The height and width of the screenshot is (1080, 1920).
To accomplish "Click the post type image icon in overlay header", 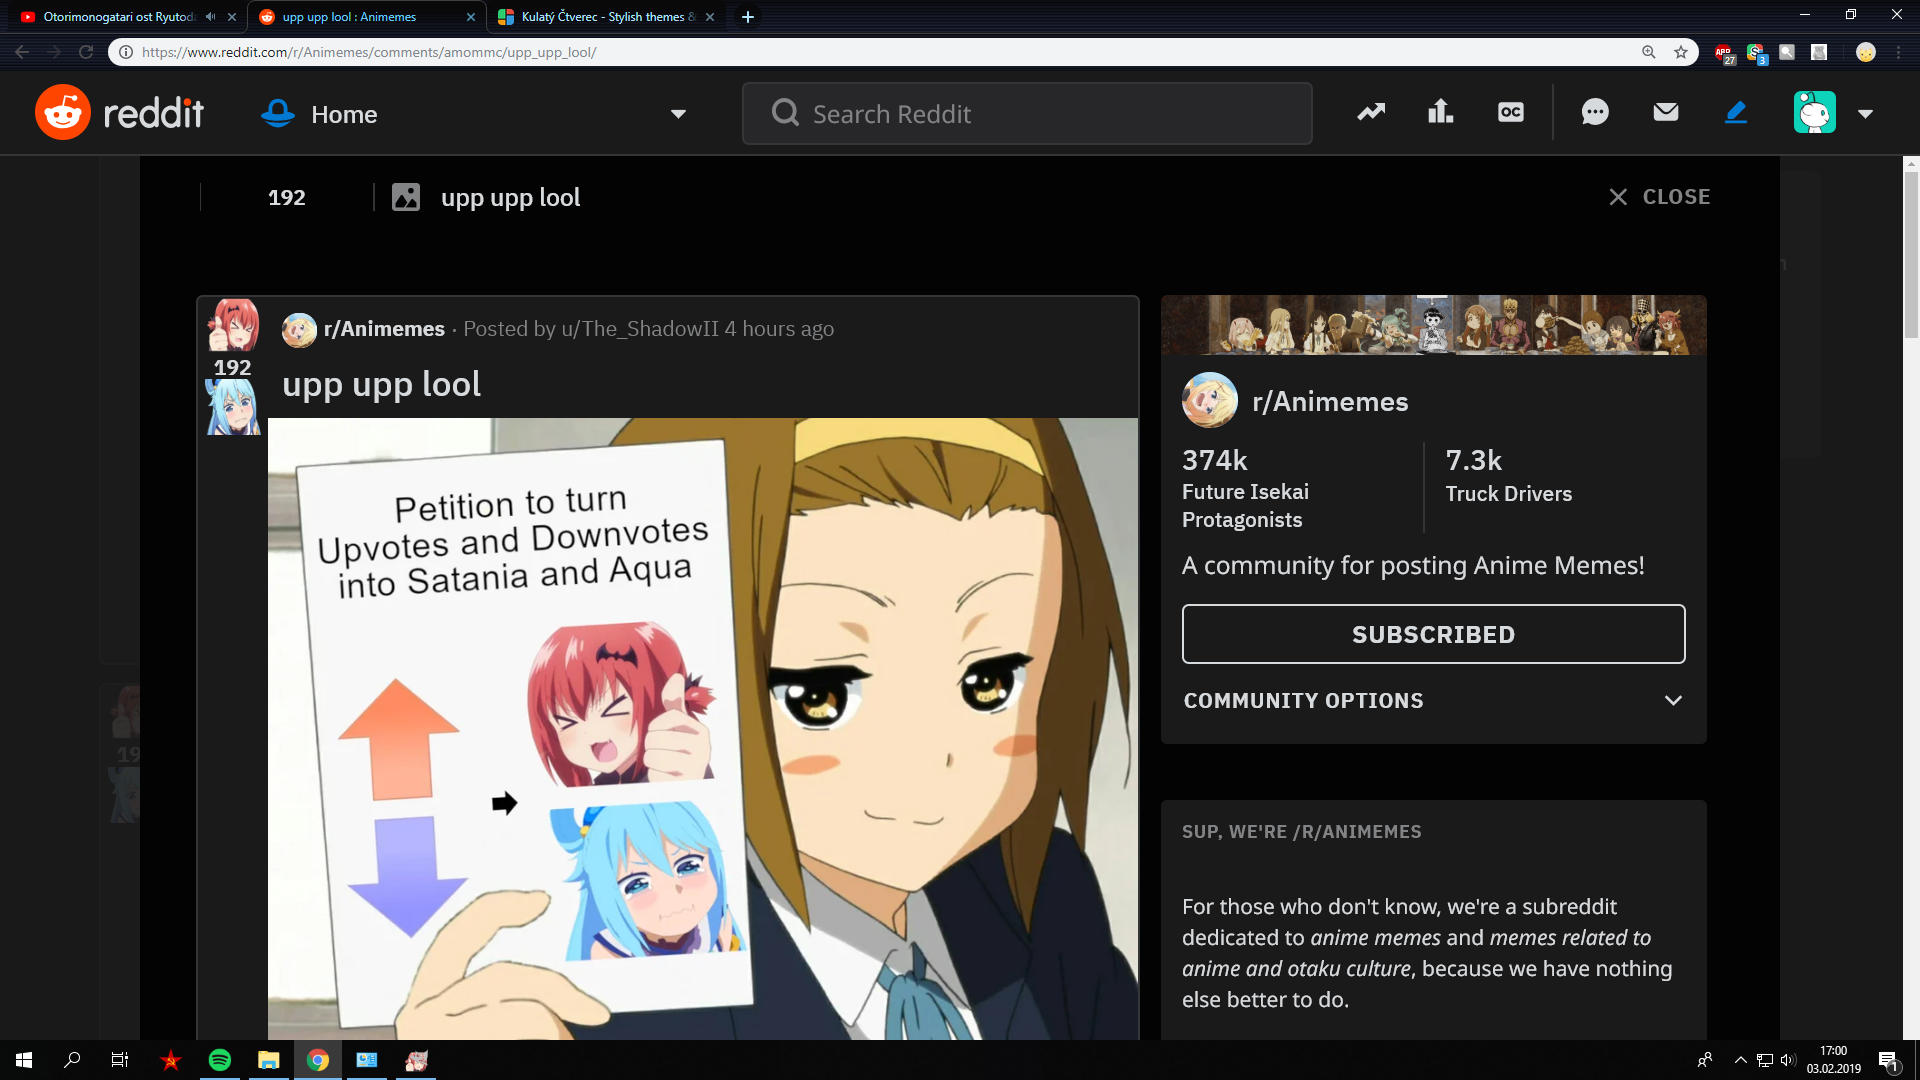I will tap(406, 197).
